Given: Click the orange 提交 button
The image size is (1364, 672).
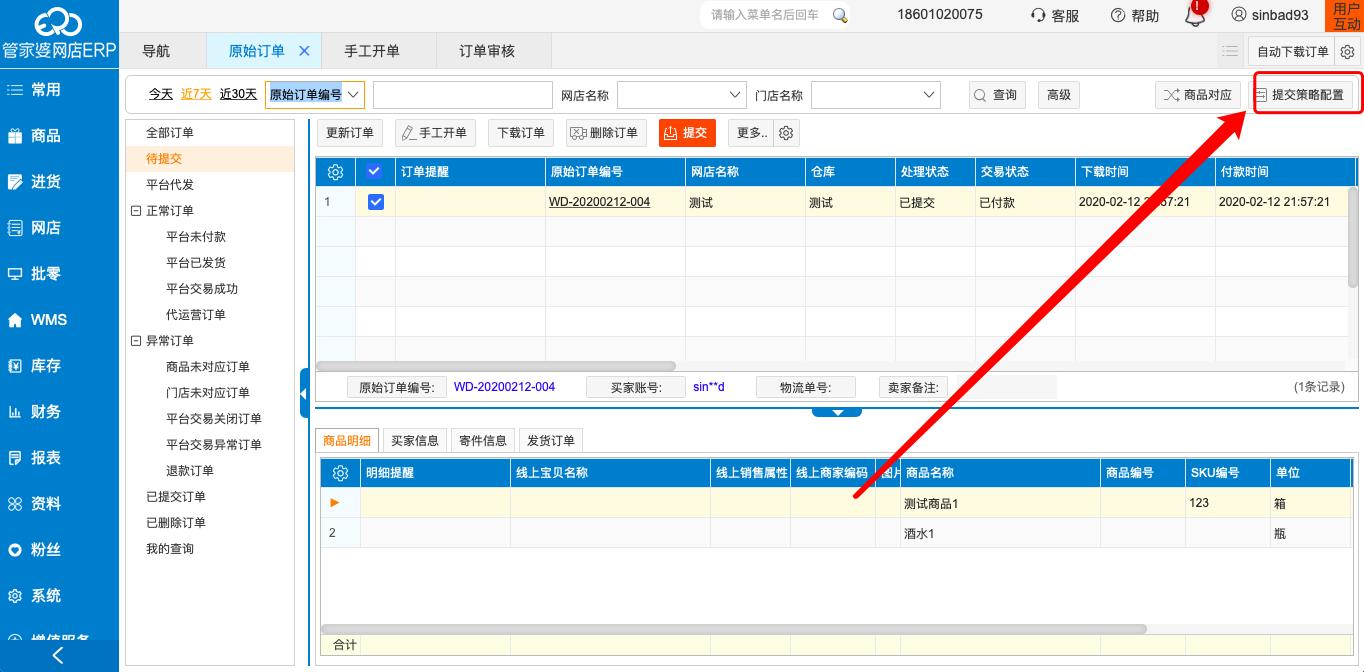Looking at the screenshot, I should 687,133.
